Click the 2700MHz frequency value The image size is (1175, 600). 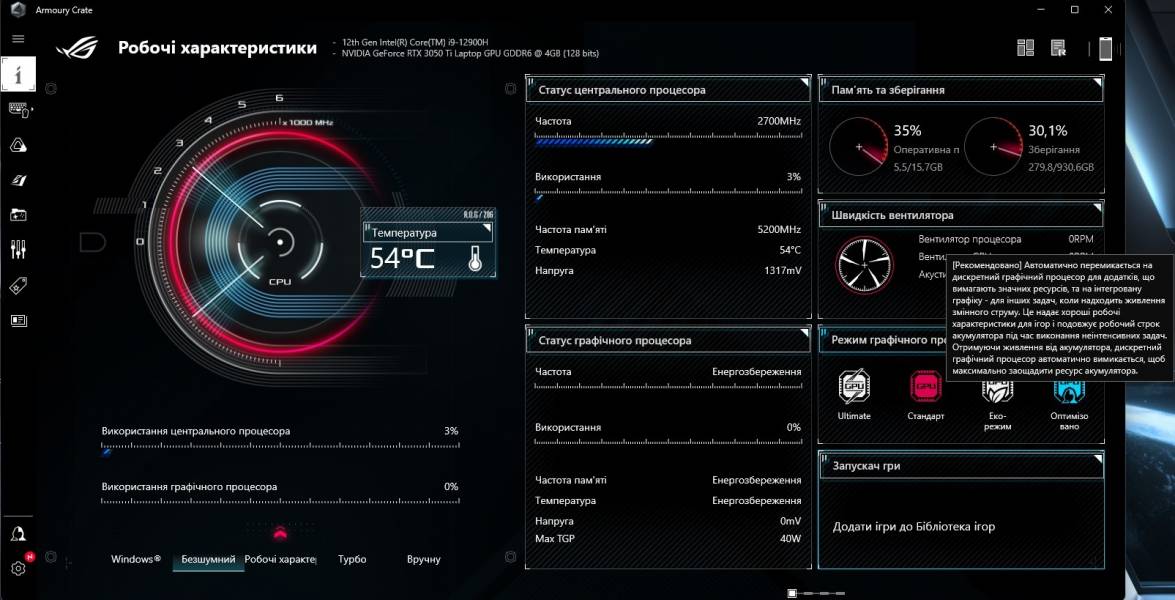[779, 121]
